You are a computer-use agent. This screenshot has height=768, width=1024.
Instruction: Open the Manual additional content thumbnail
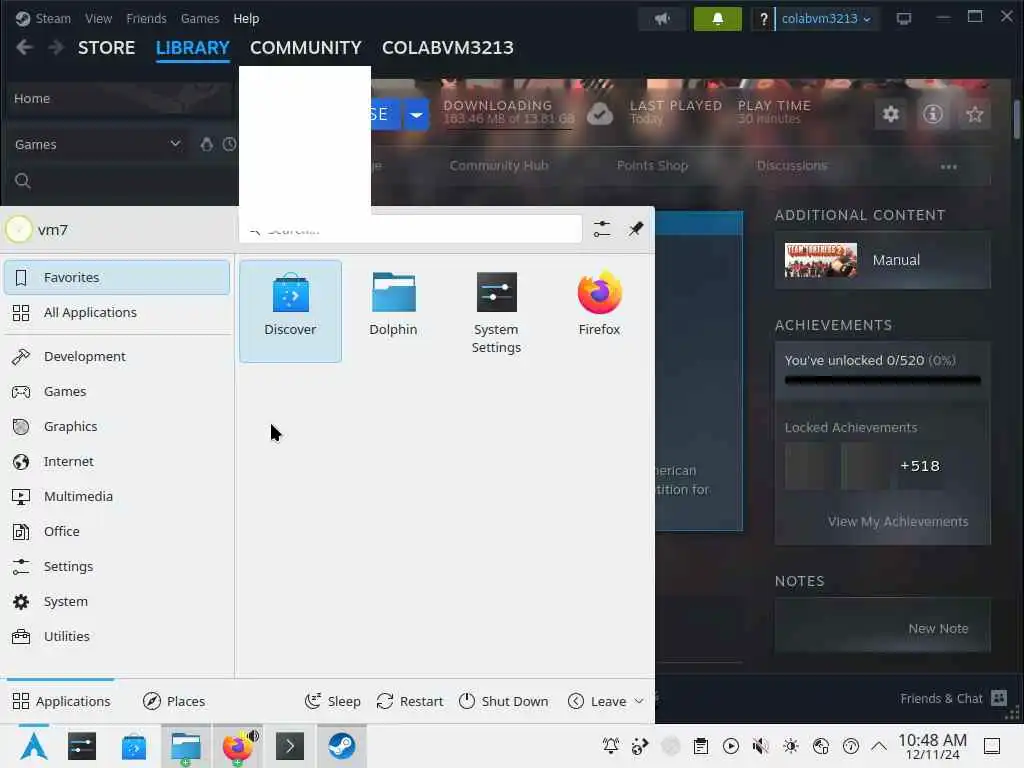point(821,260)
